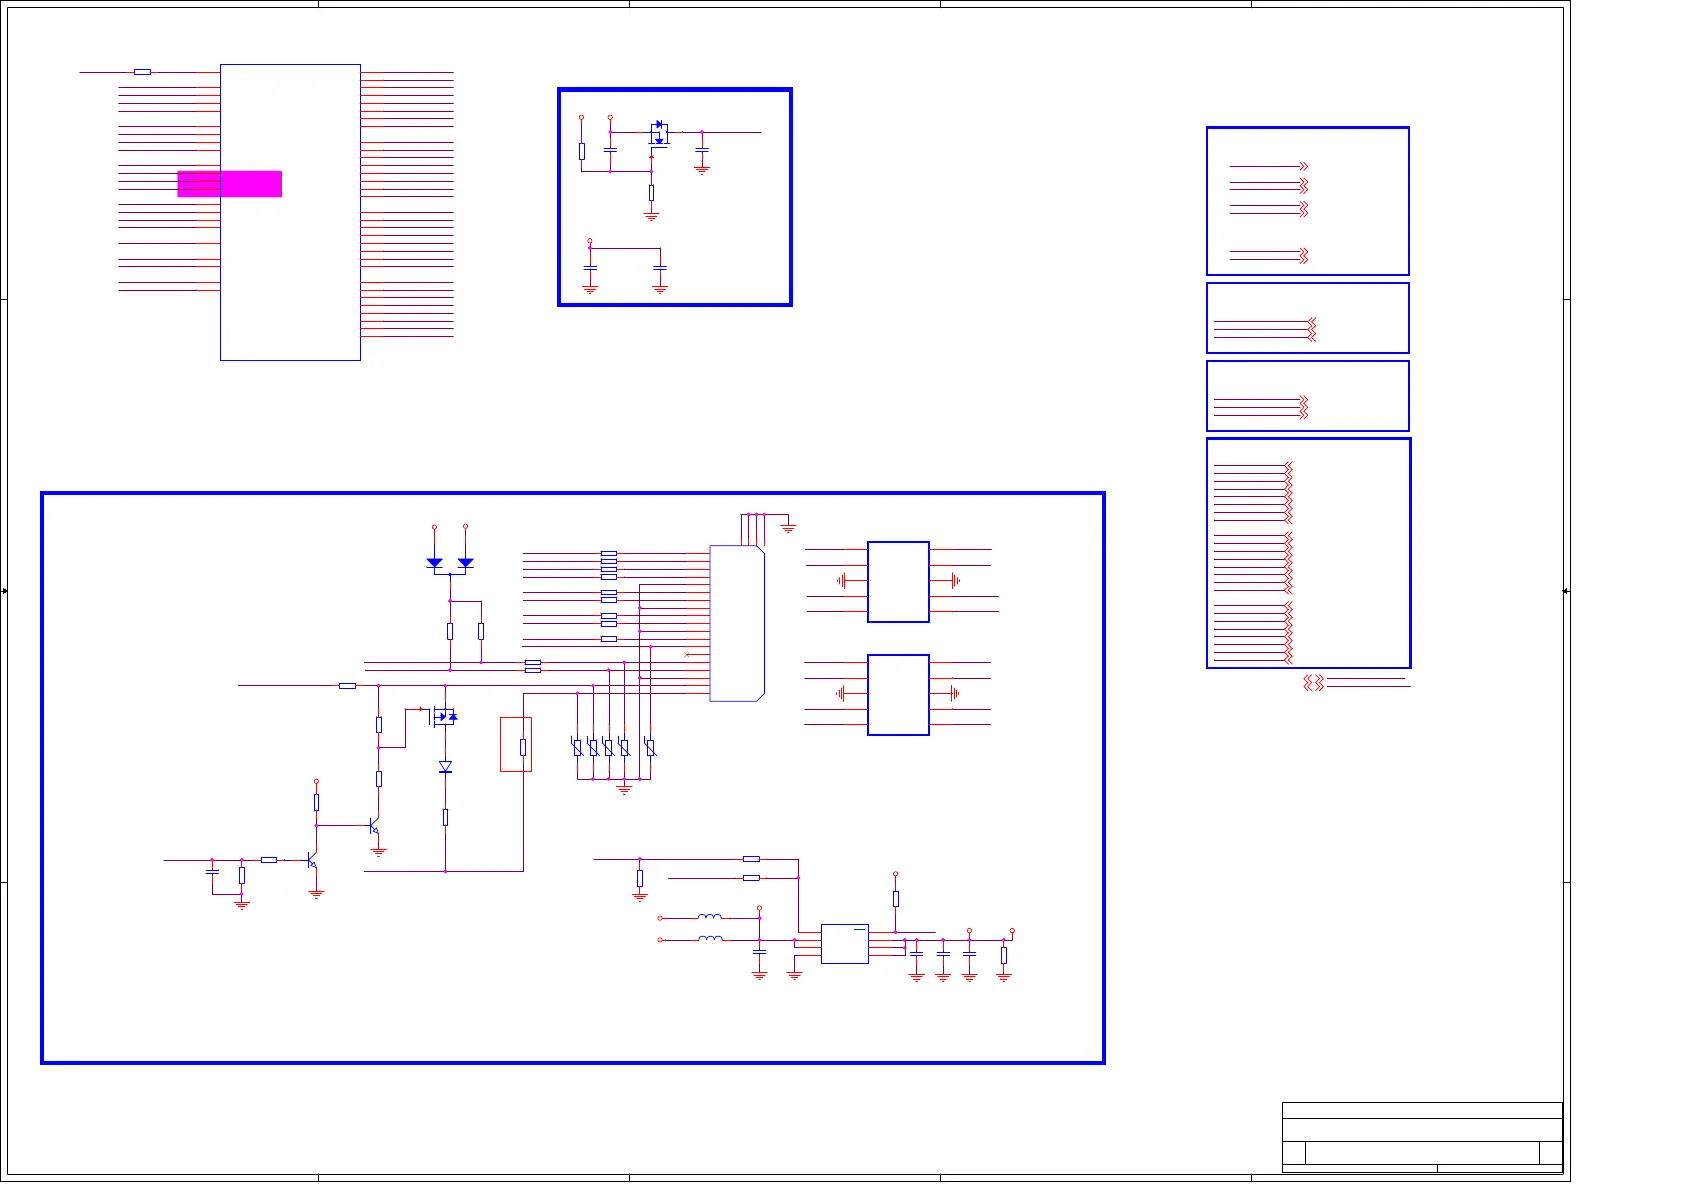Select the outlined diode below the bottom MOSFET
1684x1191 pixels.
pos(445,767)
